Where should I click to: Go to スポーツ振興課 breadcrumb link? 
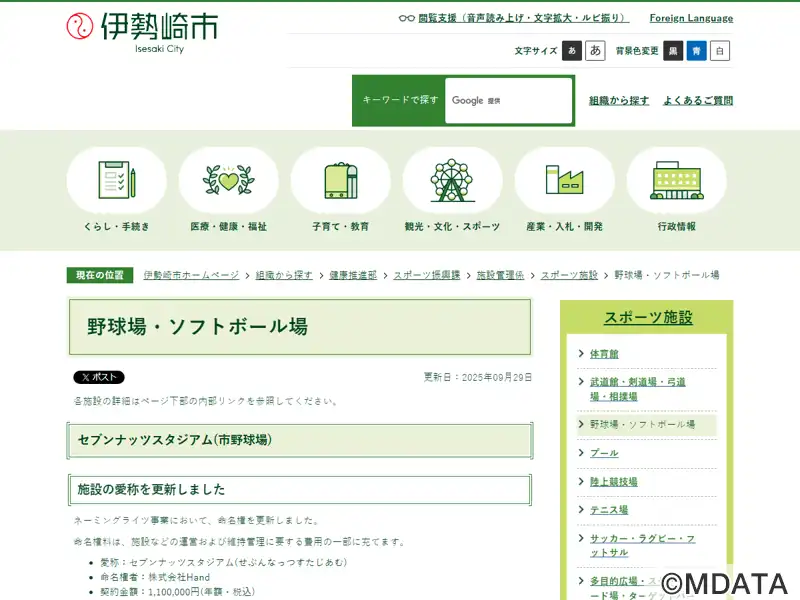[427, 275]
